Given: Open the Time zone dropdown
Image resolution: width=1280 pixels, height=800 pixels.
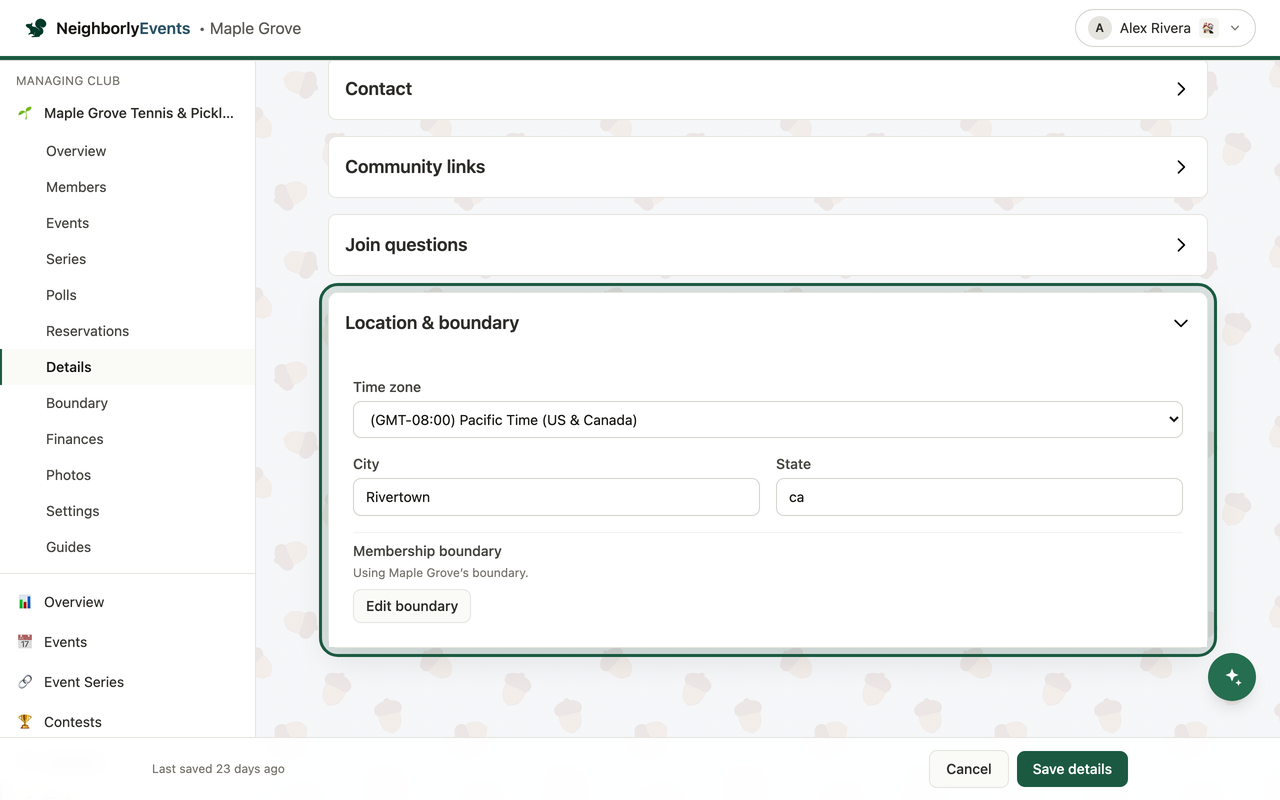Looking at the screenshot, I should click(x=768, y=420).
